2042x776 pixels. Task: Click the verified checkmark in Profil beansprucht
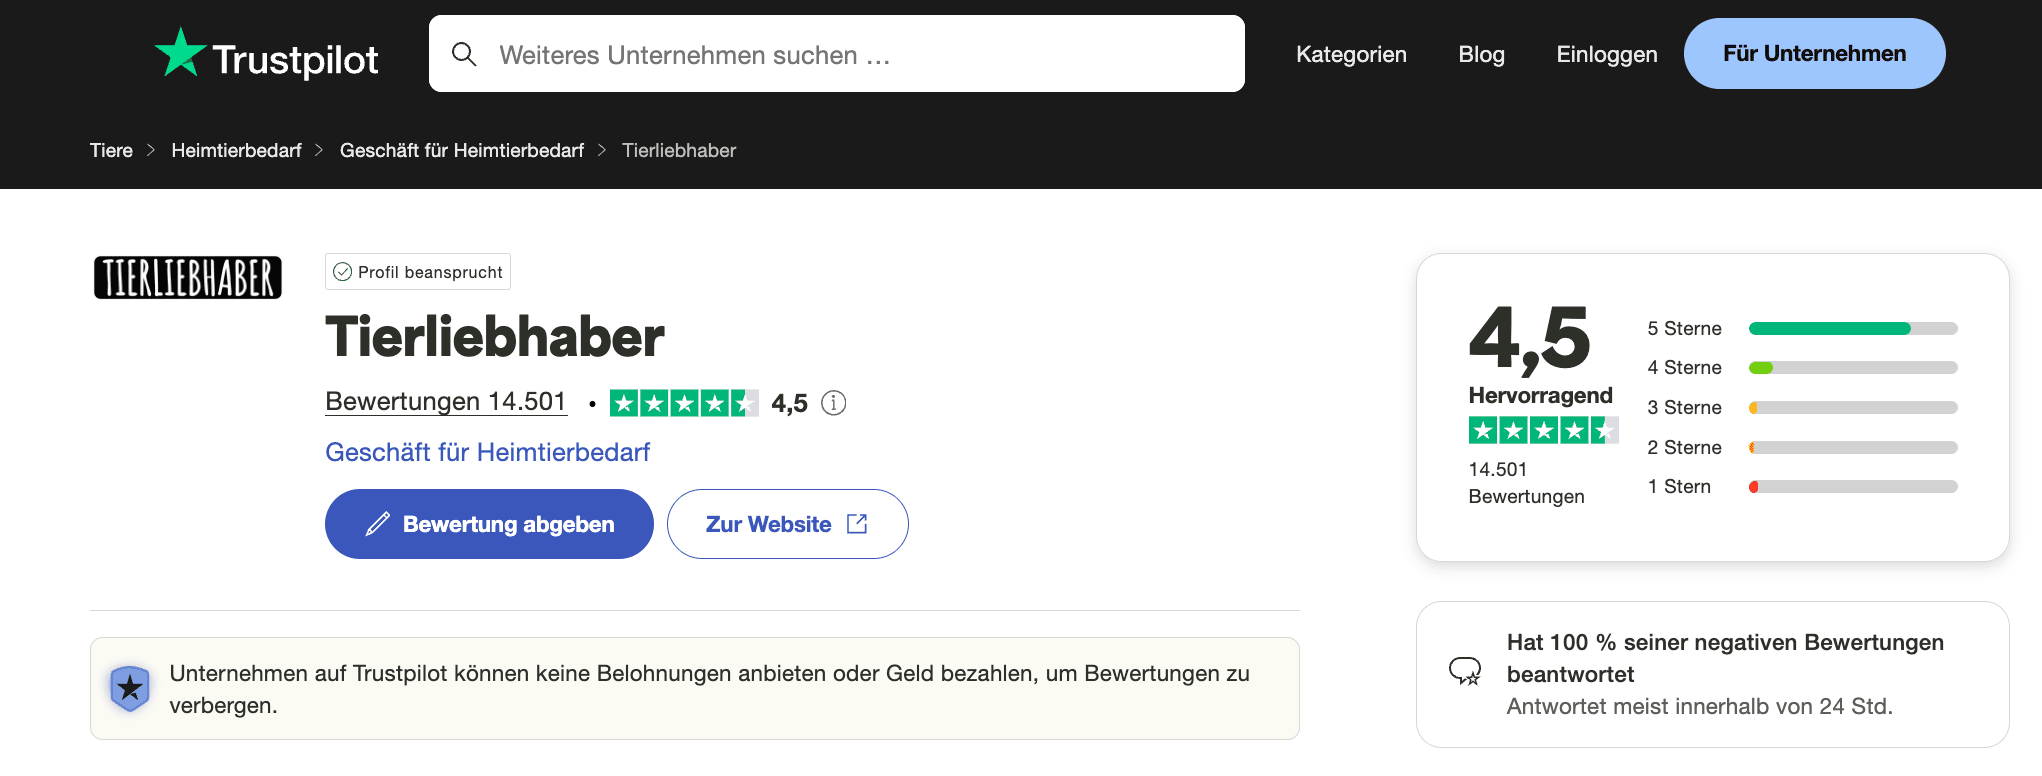pos(342,272)
